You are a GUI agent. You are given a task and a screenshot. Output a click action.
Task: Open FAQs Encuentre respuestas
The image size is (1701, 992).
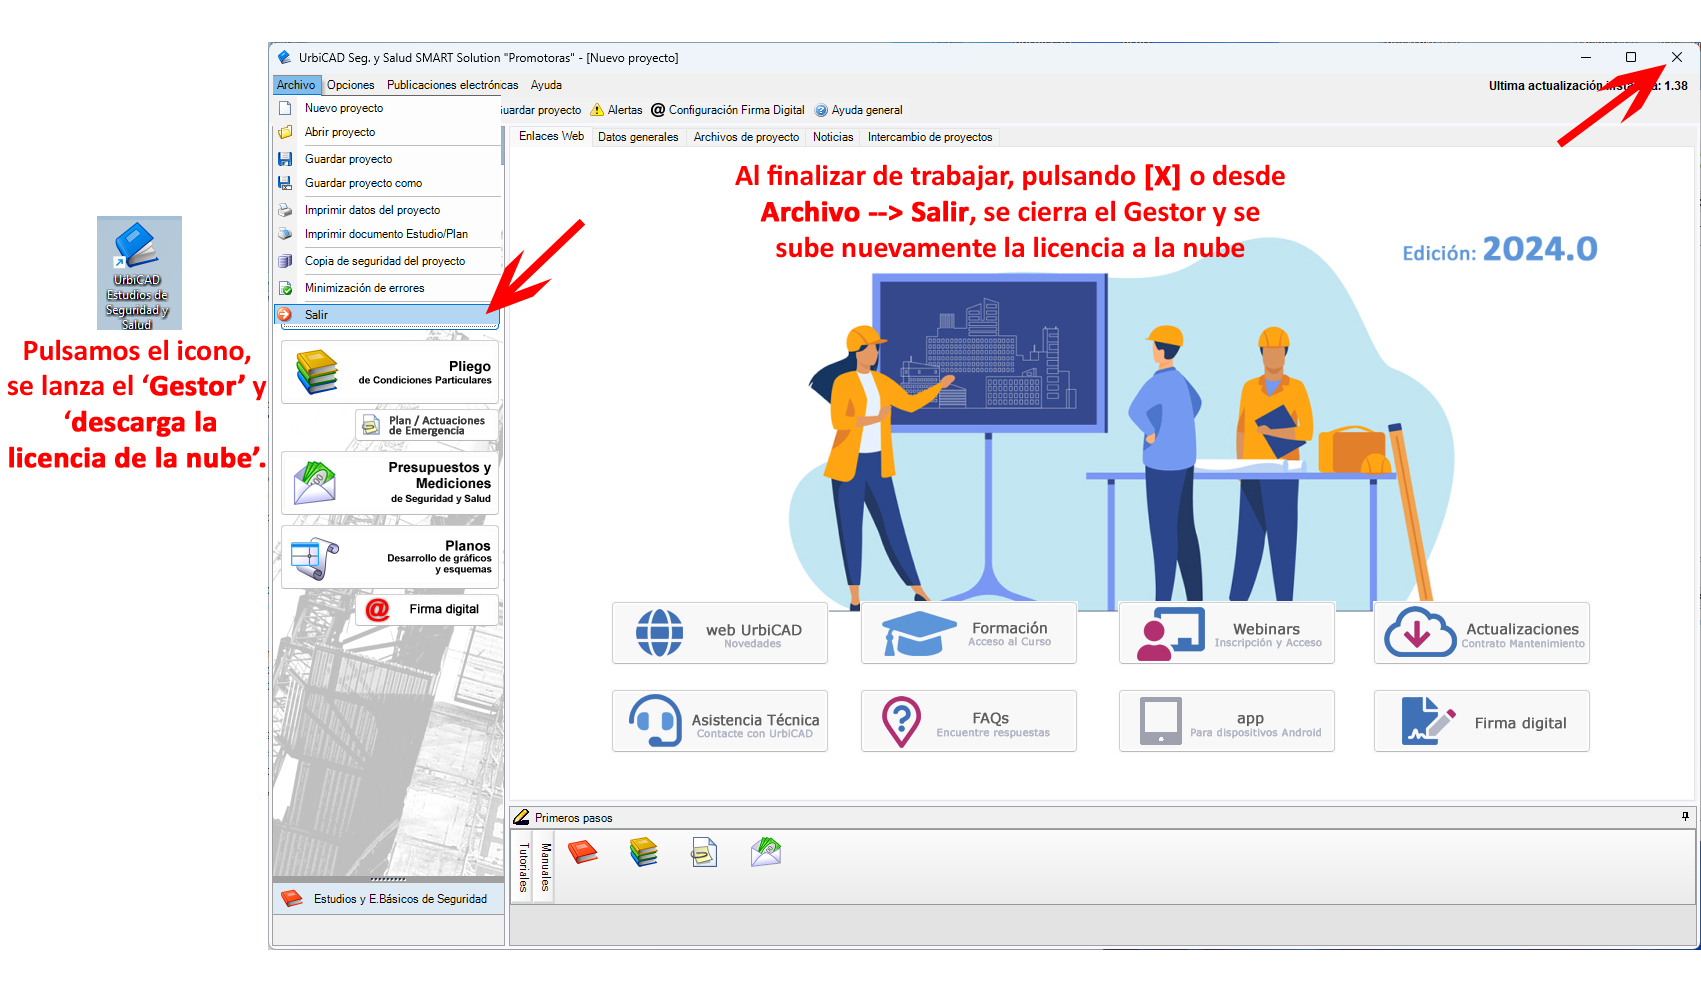click(x=969, y=721)
